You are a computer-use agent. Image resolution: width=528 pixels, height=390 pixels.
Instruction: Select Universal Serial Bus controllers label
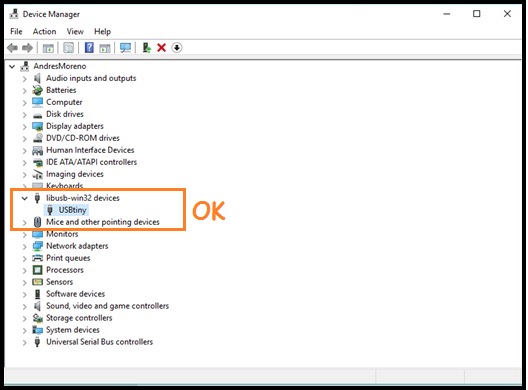99,342
